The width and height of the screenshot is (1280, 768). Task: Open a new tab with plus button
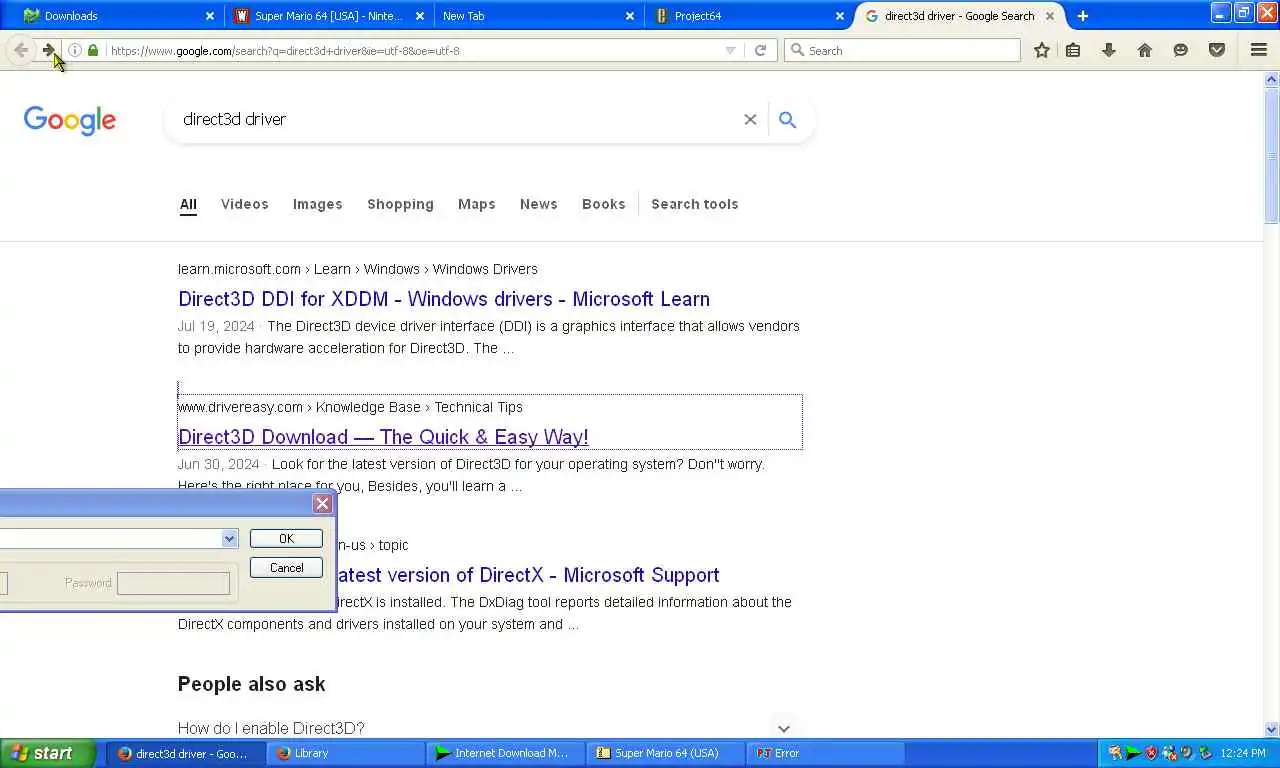pos(1082,16)
